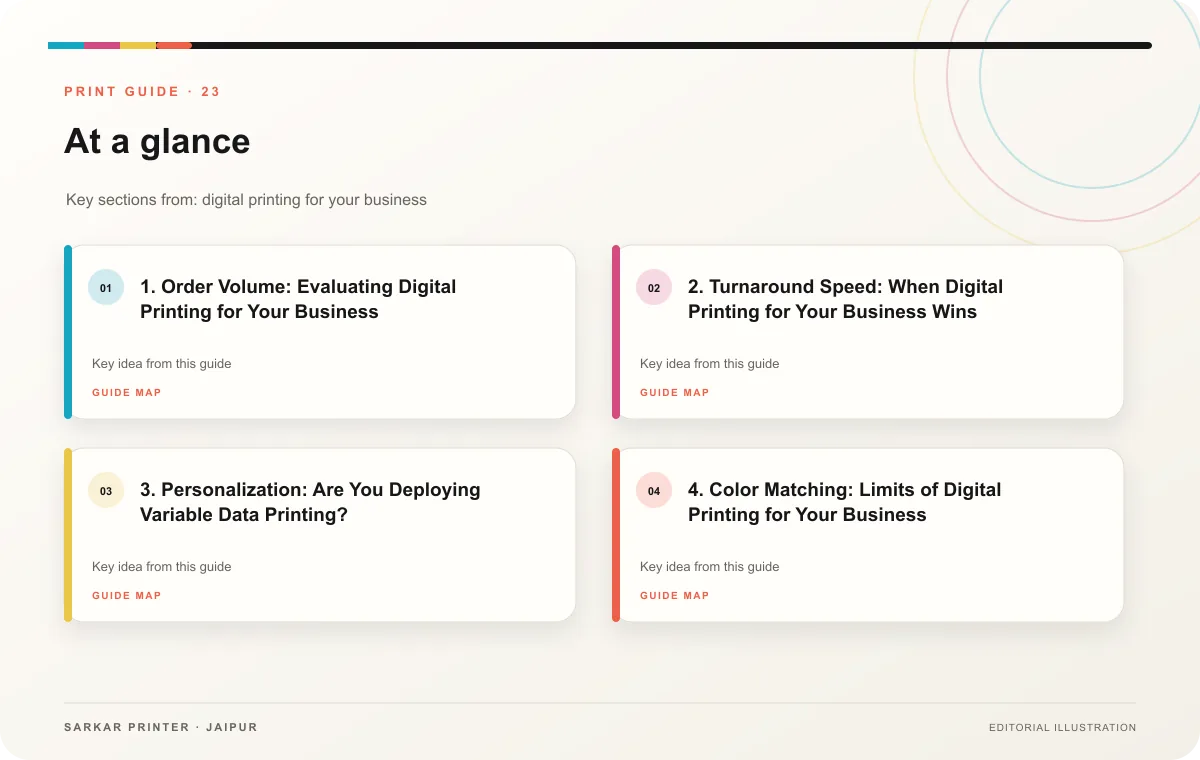The width and height of the screenshot is (1200, 760).
Task: Click the 01 number badge
Action: point(106,288)
